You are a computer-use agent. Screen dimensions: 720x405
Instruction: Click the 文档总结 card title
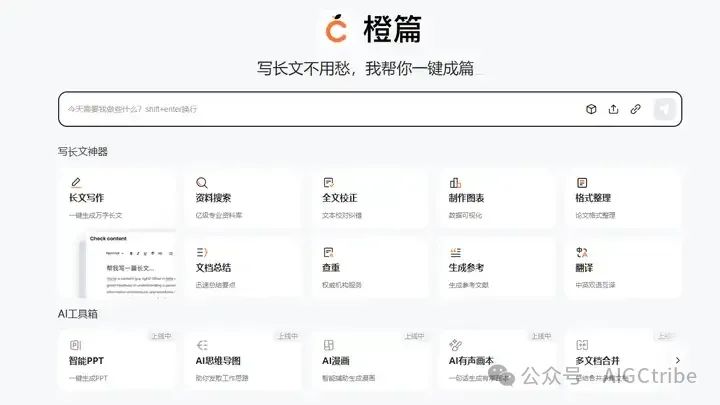pos(213,268)
